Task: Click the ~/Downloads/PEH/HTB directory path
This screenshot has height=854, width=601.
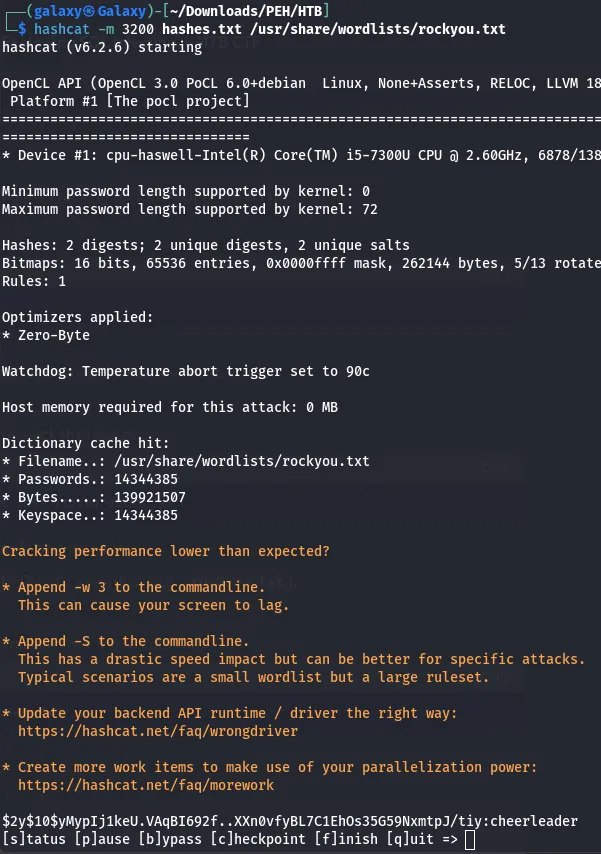Action: (247, 11)
